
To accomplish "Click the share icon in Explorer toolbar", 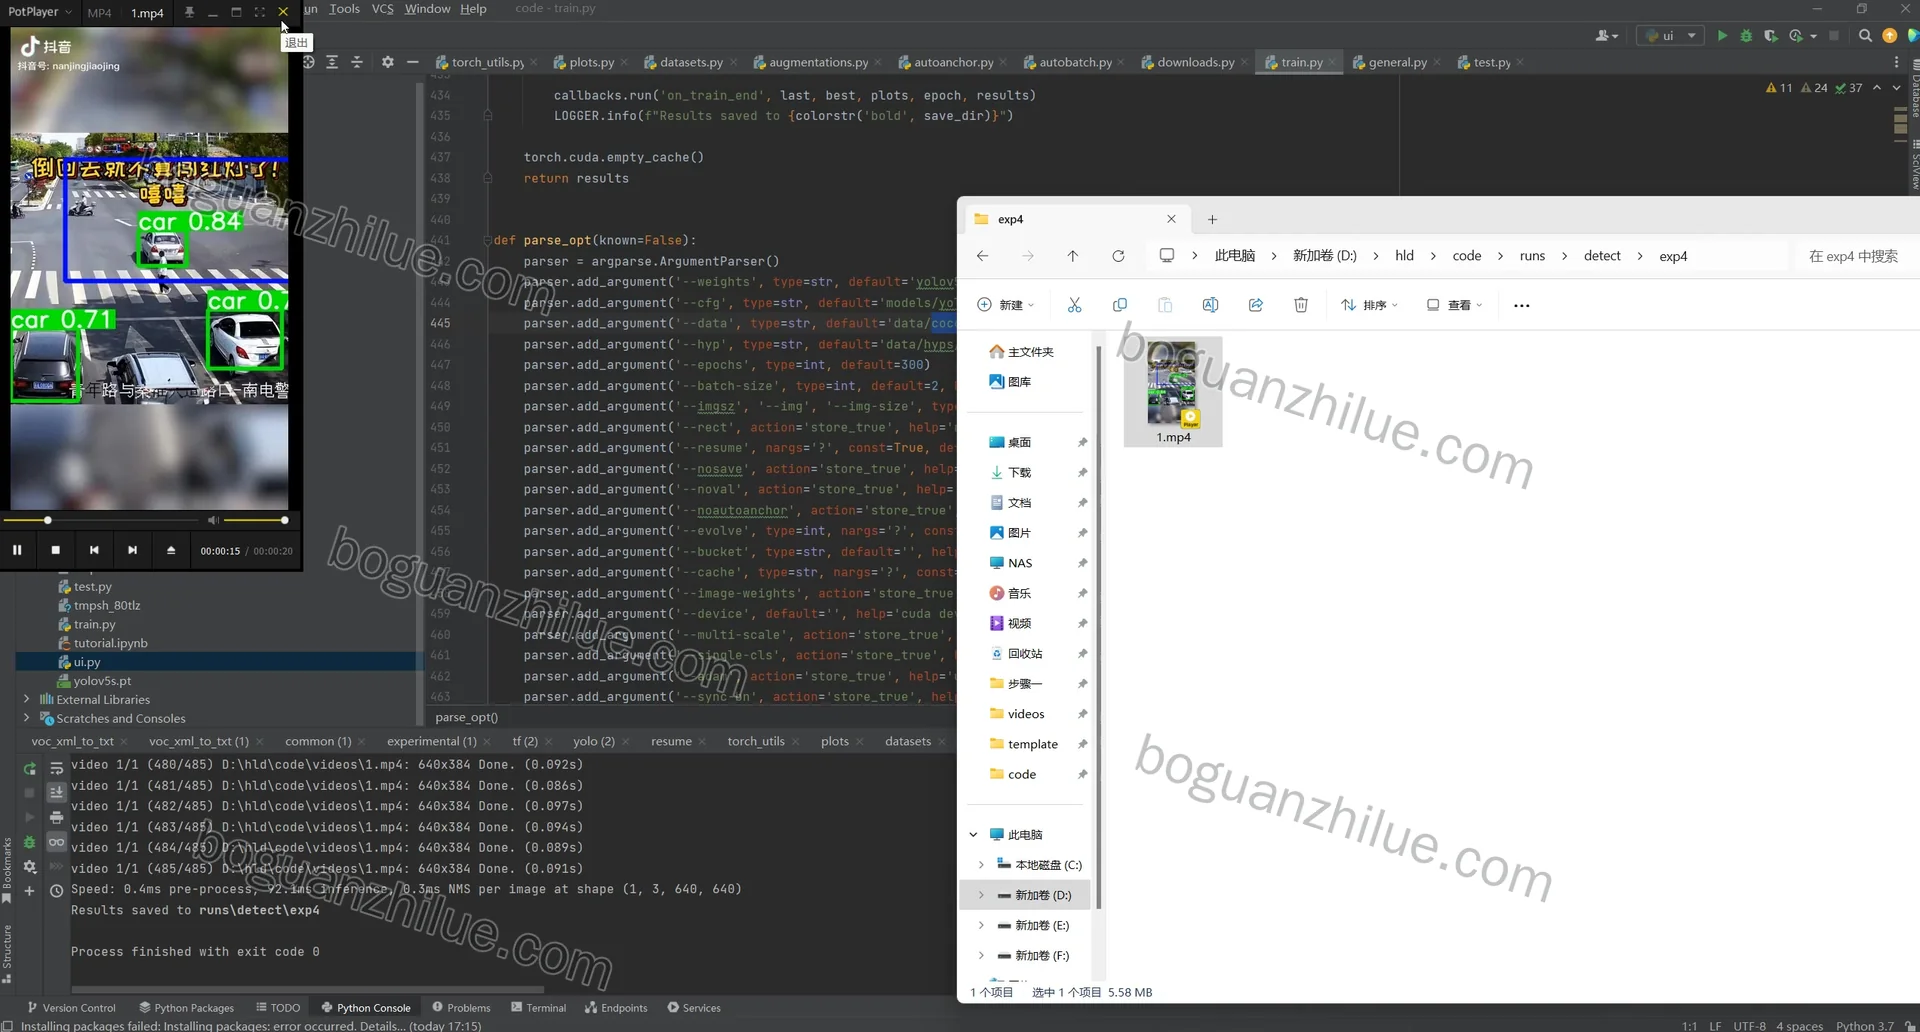I will click(1256, 305).
